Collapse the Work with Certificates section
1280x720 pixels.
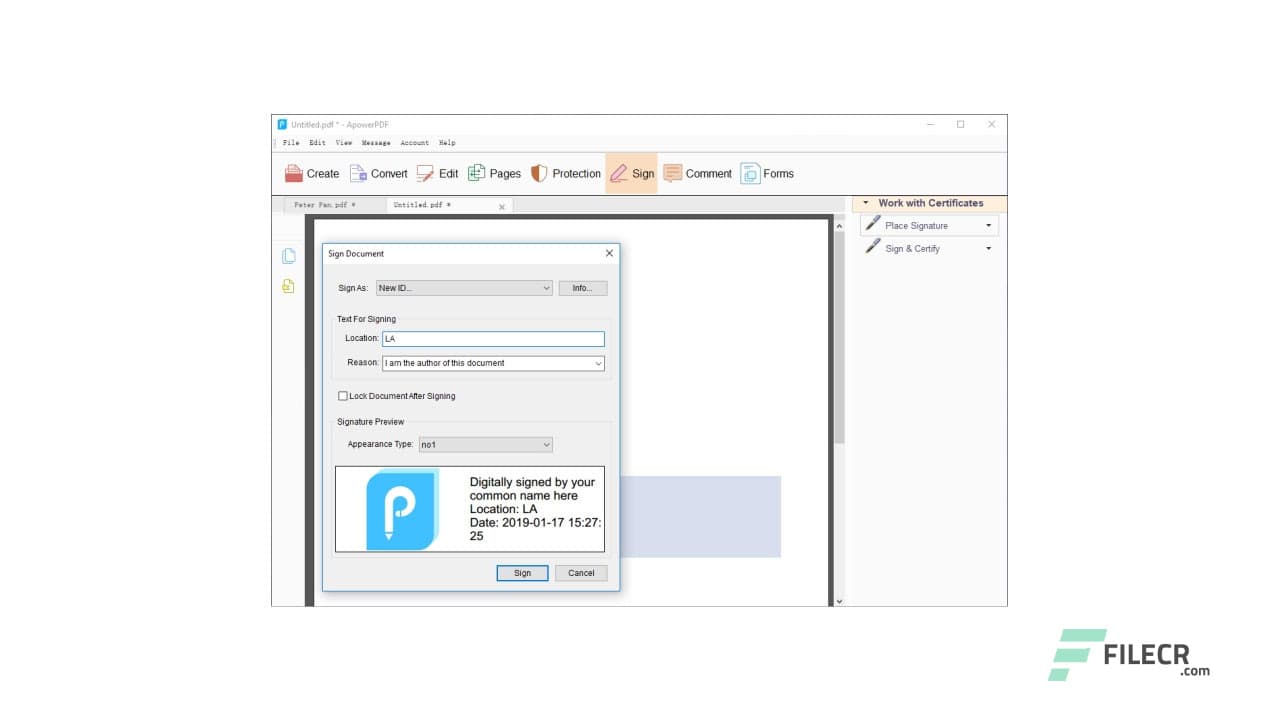(x=866, y=203)
